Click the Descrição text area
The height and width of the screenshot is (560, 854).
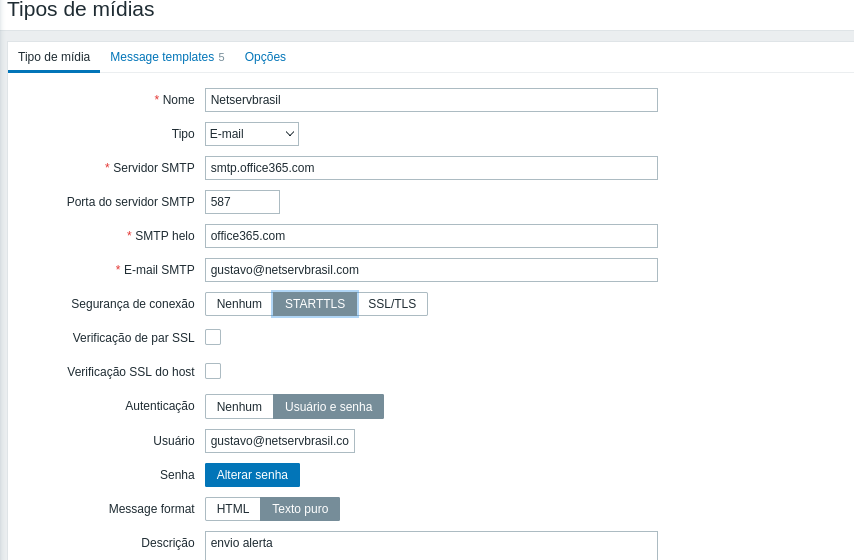431,545
